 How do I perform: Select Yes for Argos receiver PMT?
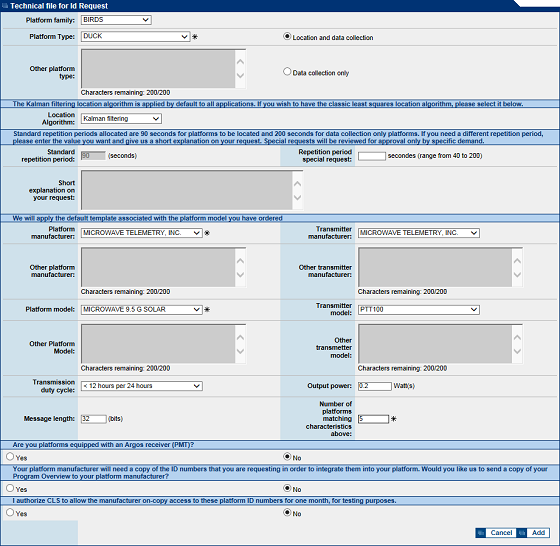(x=10, y=456)
